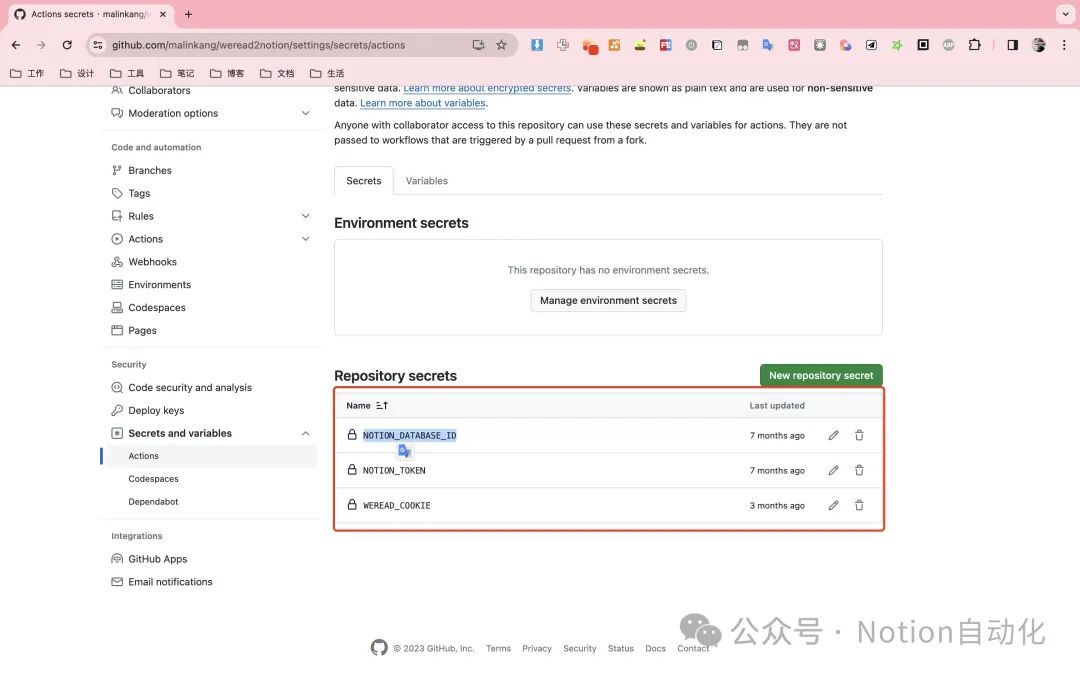Viewport: 1080px width, 675px height.
Task: Click the translate popup icon under NOTION_DATABASE_ID
Action: [405, 451]
